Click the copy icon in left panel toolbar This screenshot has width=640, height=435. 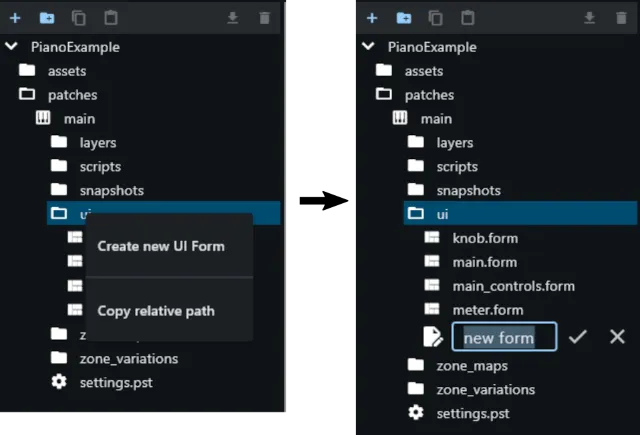[x=79, y=18]
